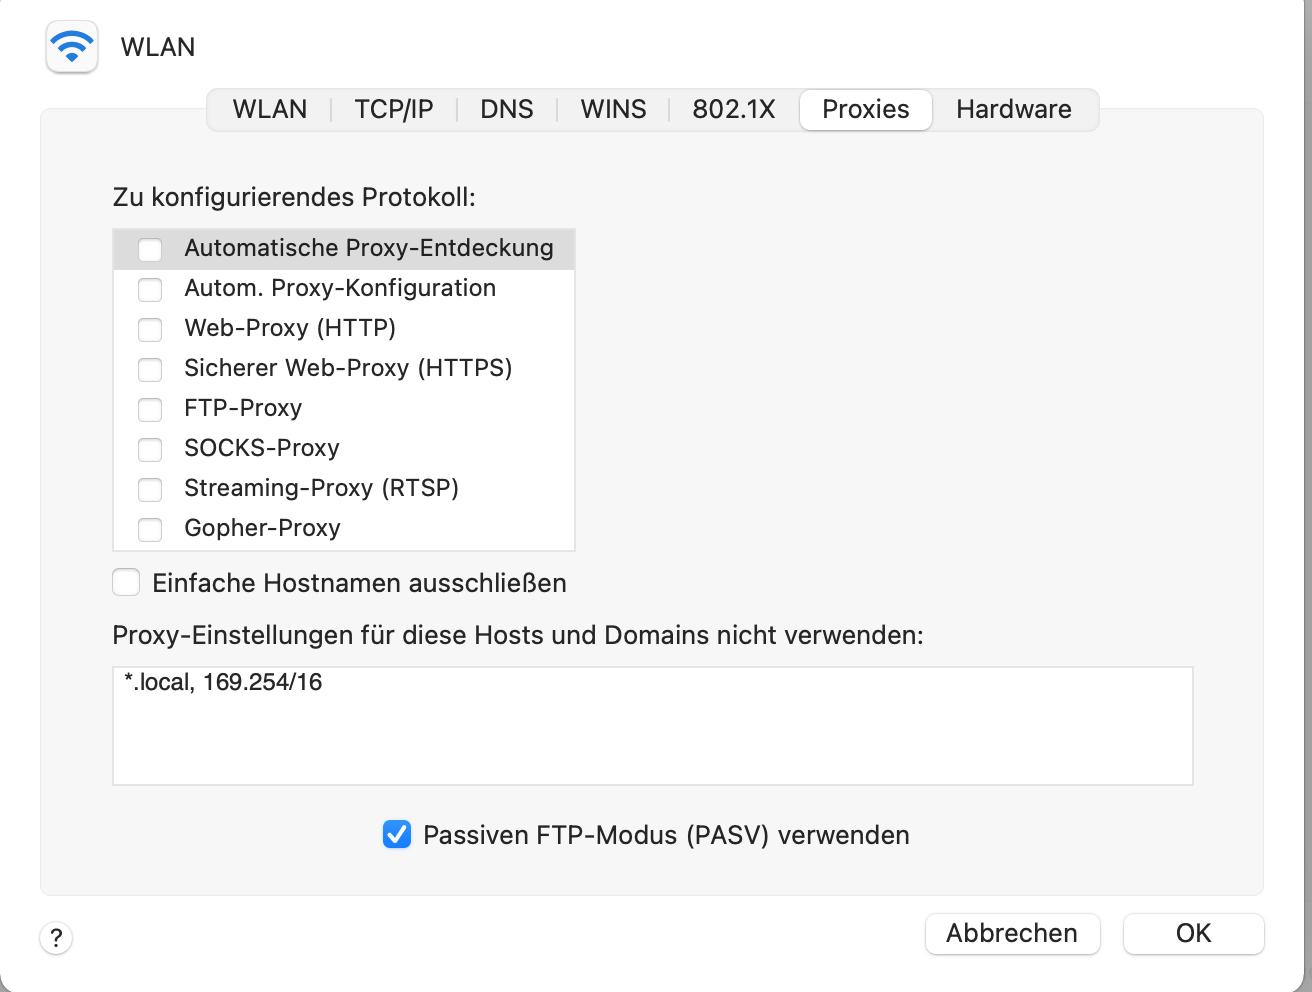Check Autom. Proxy-Konfiguration option

[150, 289]
